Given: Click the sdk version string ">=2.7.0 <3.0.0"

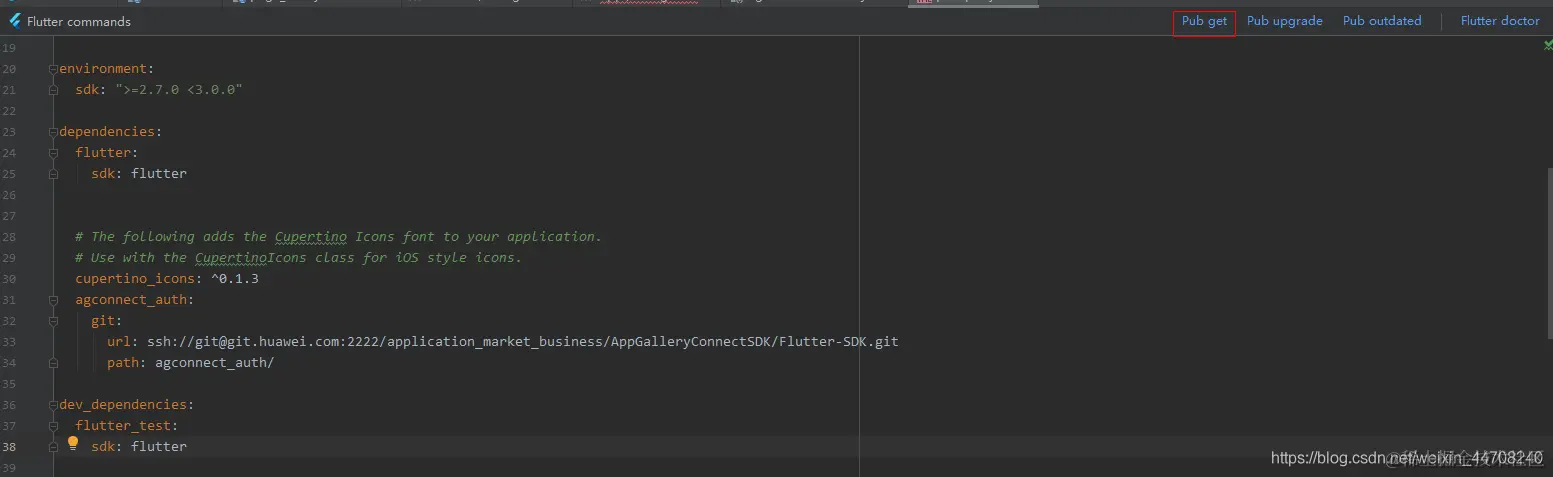Looking at the screenshot, I should tap(179, 90).
